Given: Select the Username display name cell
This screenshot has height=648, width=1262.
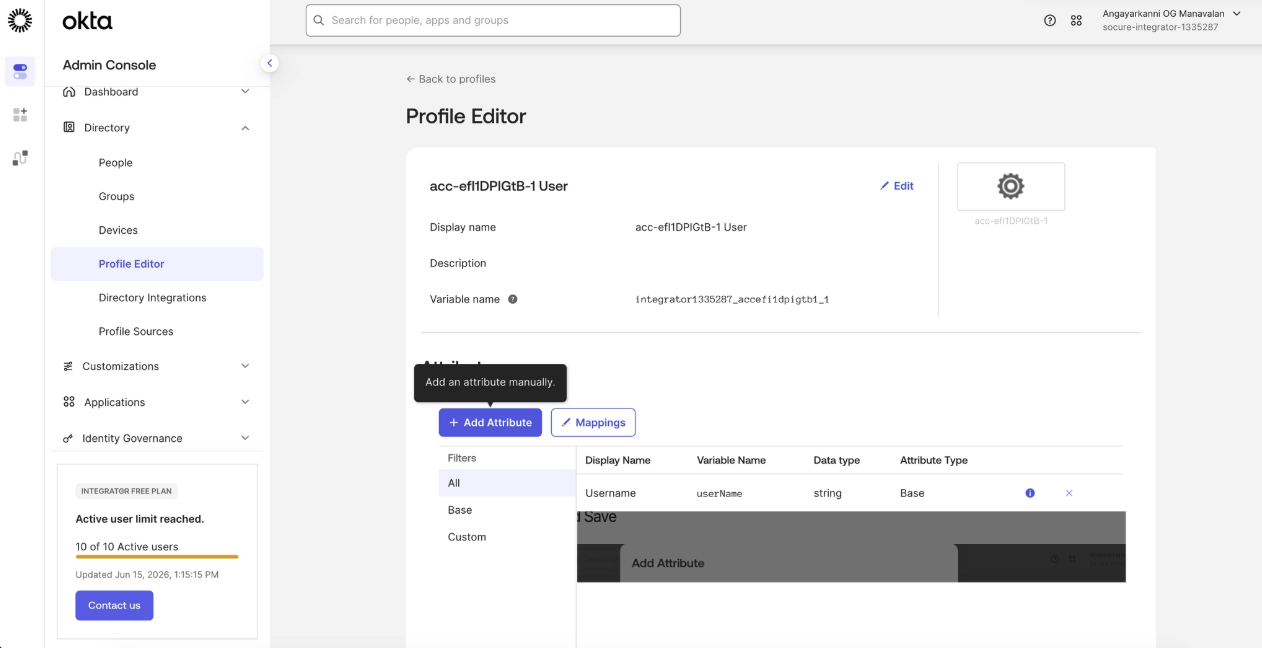Looking at the screenshot, I should click(x=610, y=493).
